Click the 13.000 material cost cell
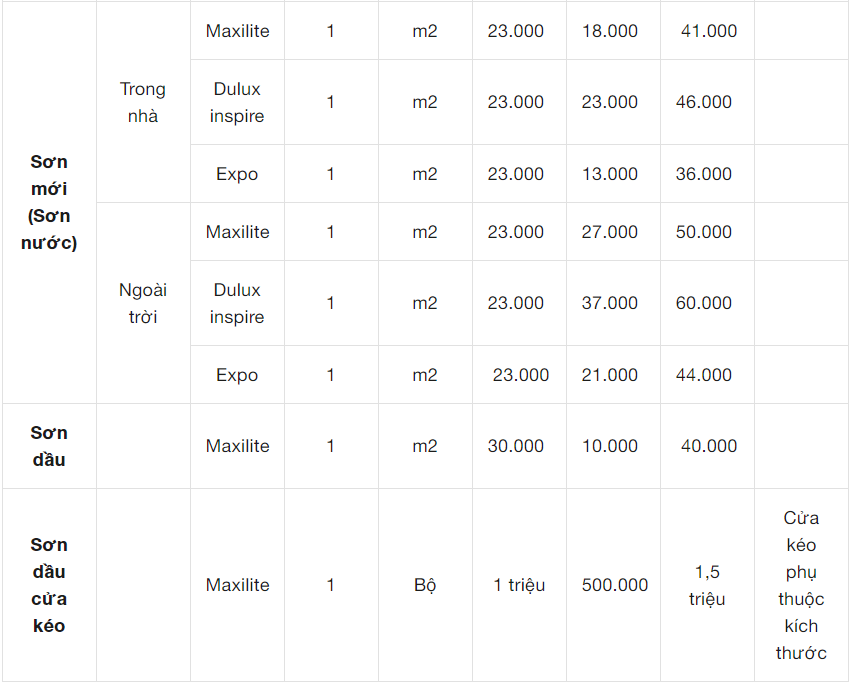The image size is (851, 683). (x=610, y=174)
